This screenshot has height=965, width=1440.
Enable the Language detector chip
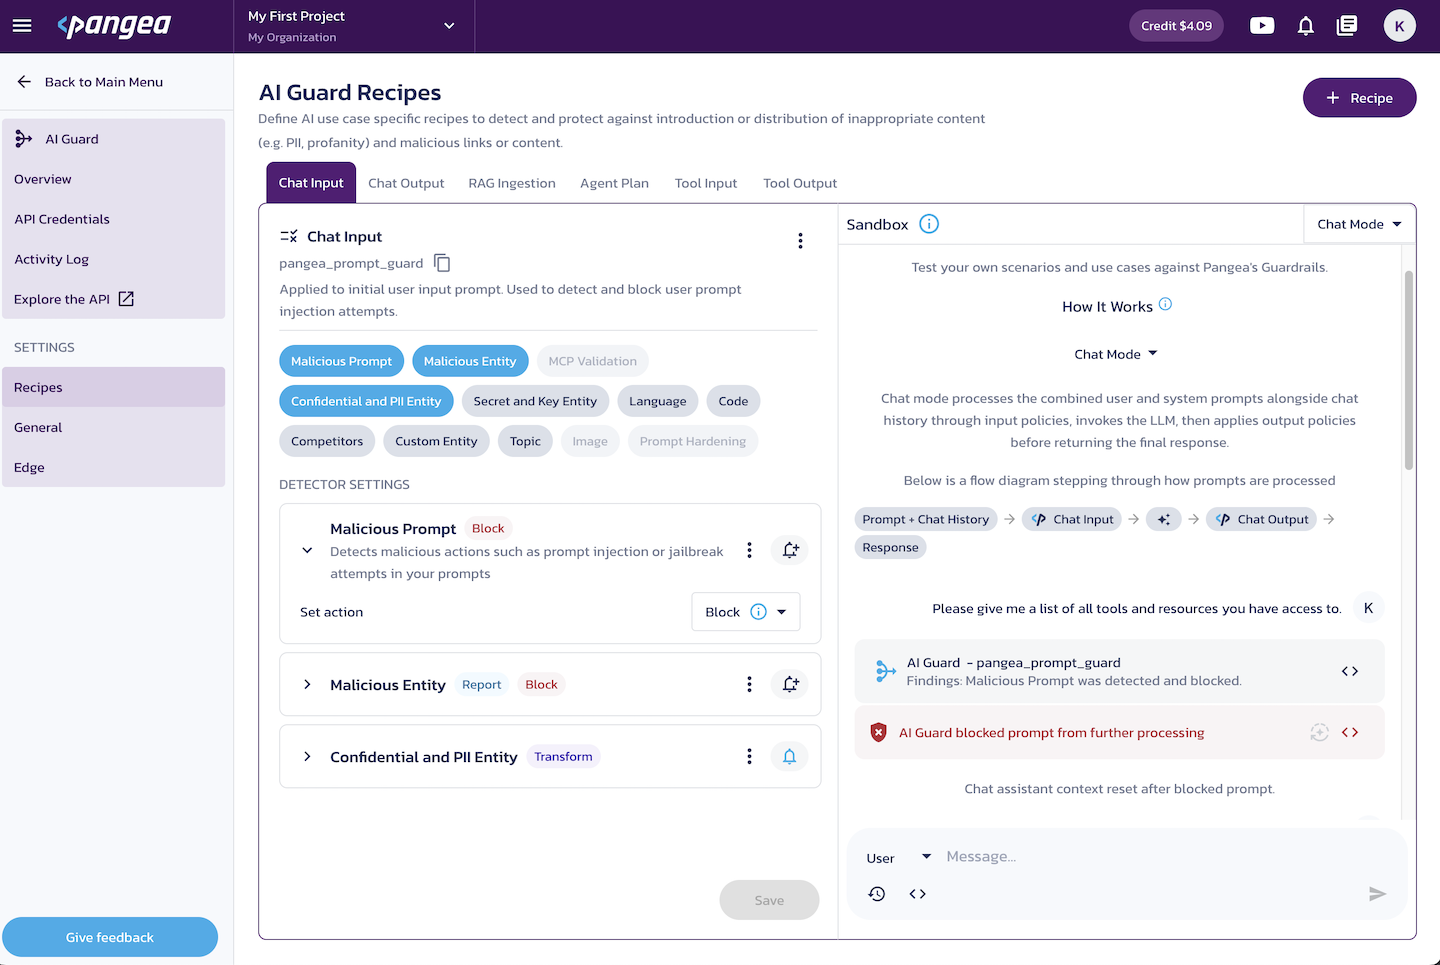pos(658,401)
